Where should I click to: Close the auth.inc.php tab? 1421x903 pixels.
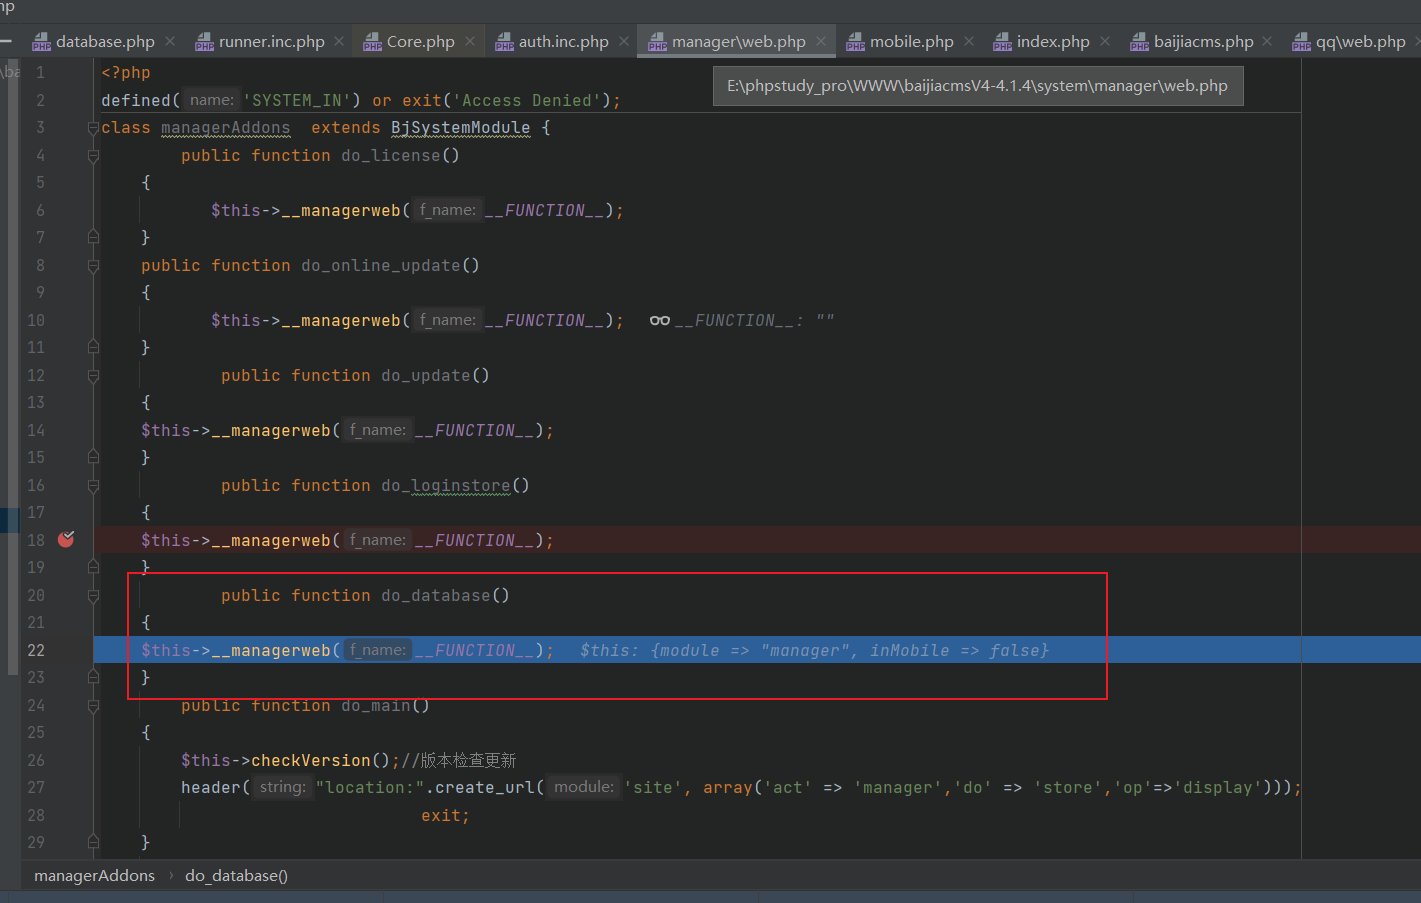click(624, 41)
